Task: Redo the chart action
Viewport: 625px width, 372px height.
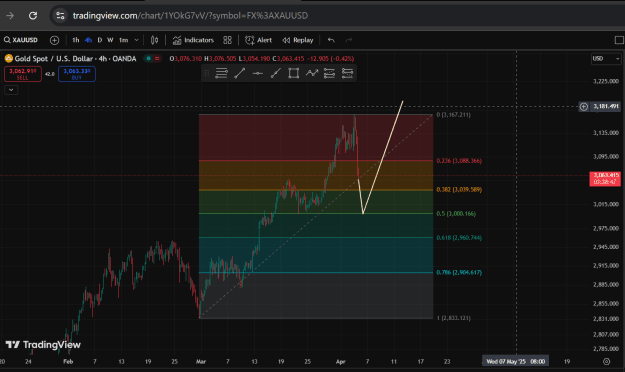Action: (349, 40)
